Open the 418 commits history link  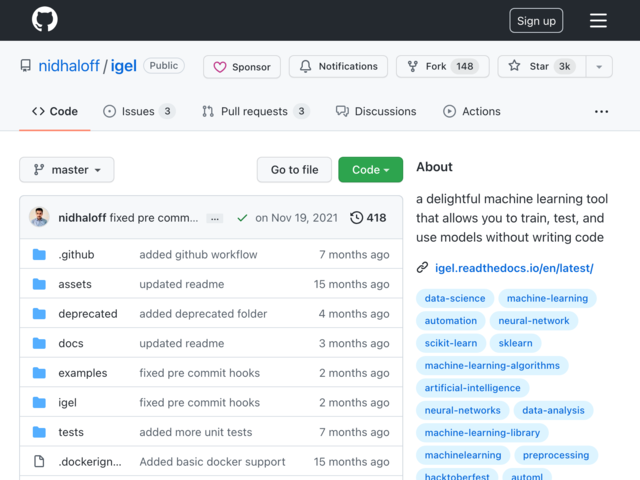[x=368, y=218]
